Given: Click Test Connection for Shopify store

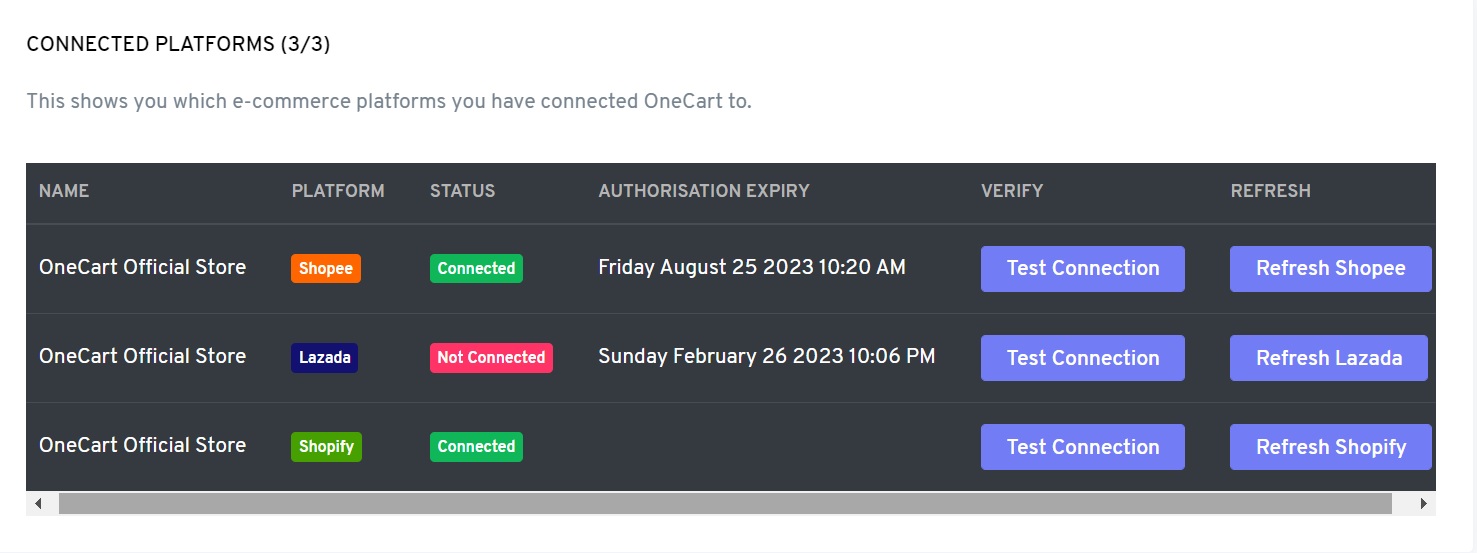Looking at the screenshot, I should [1082, 447].
